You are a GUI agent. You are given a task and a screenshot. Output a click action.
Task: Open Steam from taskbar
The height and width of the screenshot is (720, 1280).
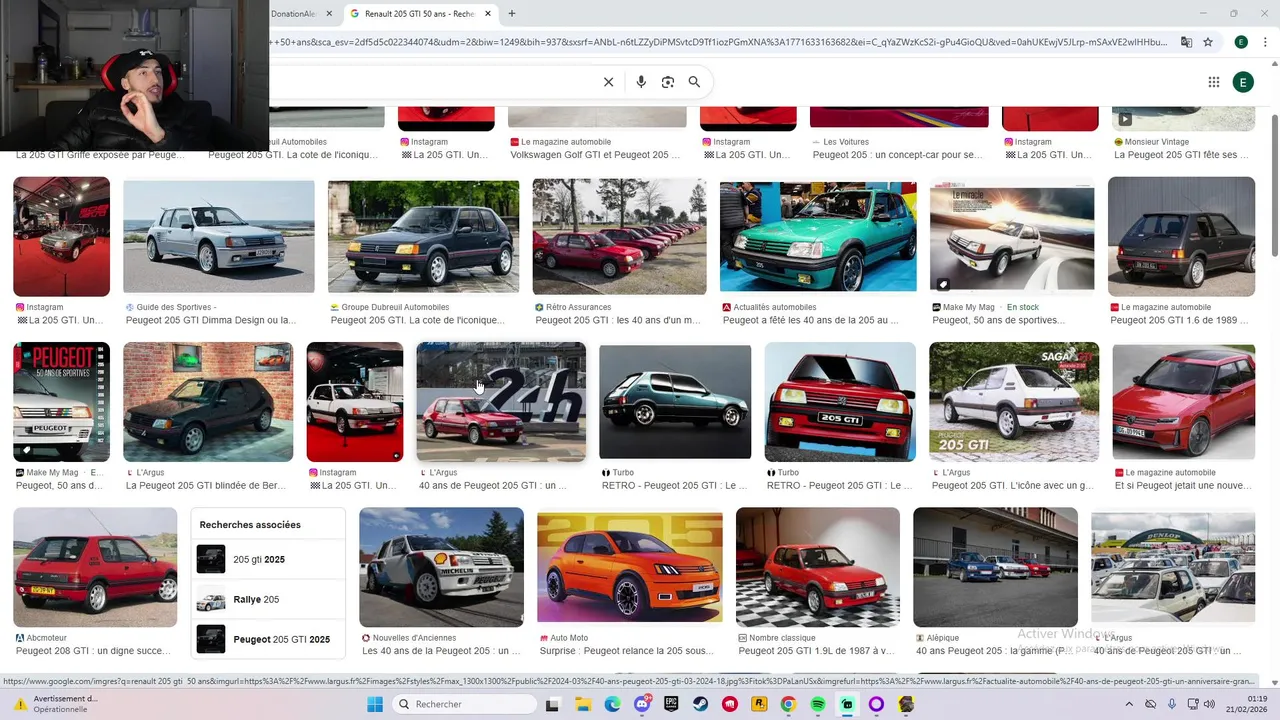click(x=701, y=704)
